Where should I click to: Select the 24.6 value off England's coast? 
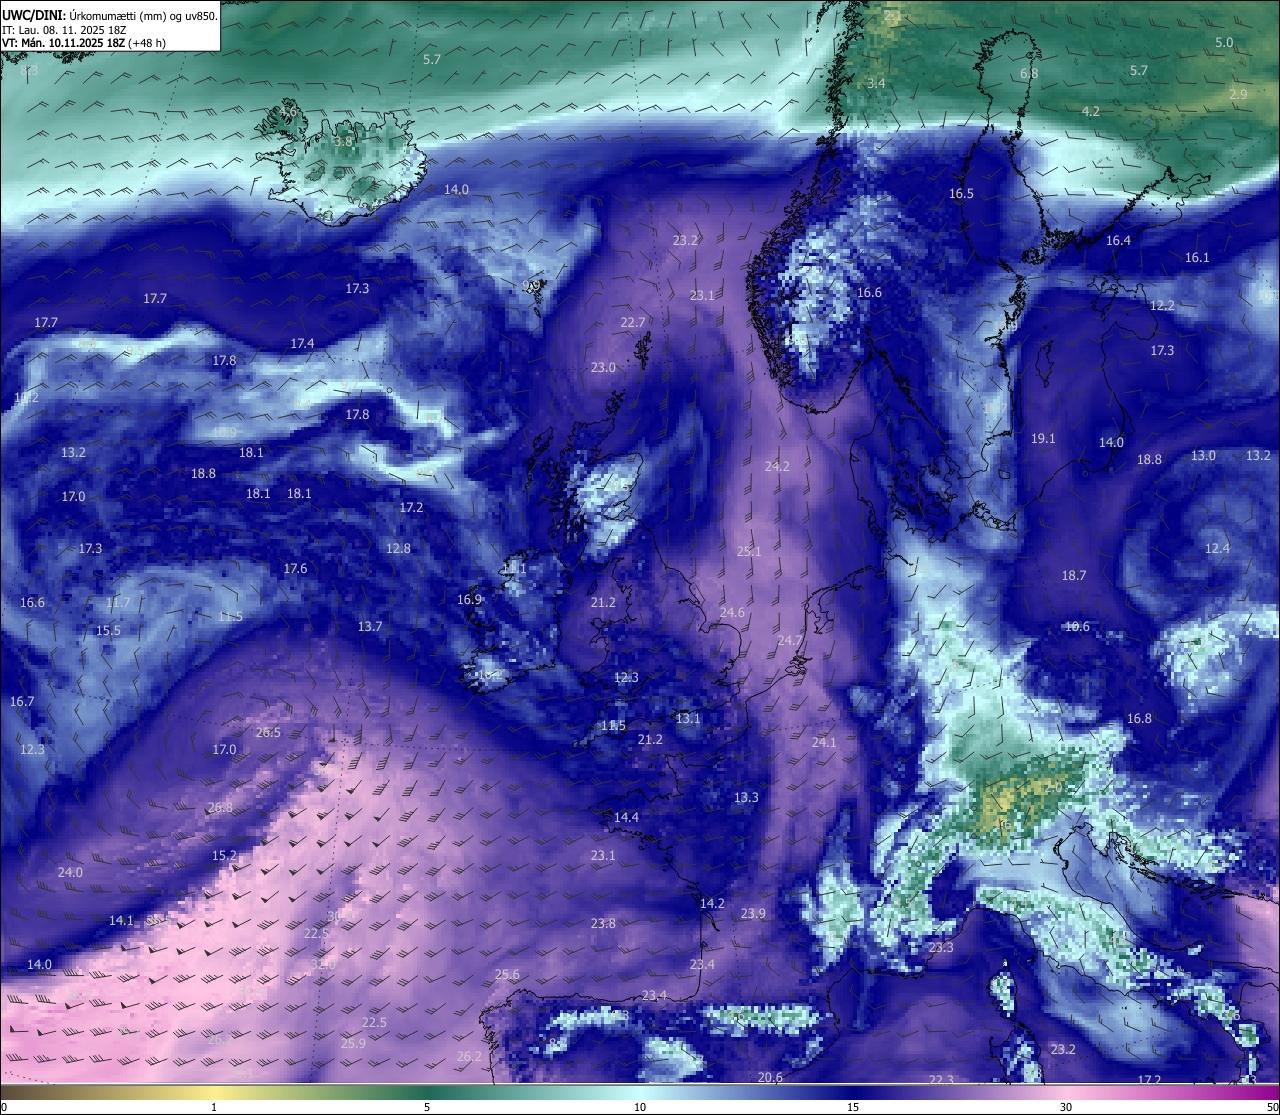pyautogui.click(x=732, y=613)
